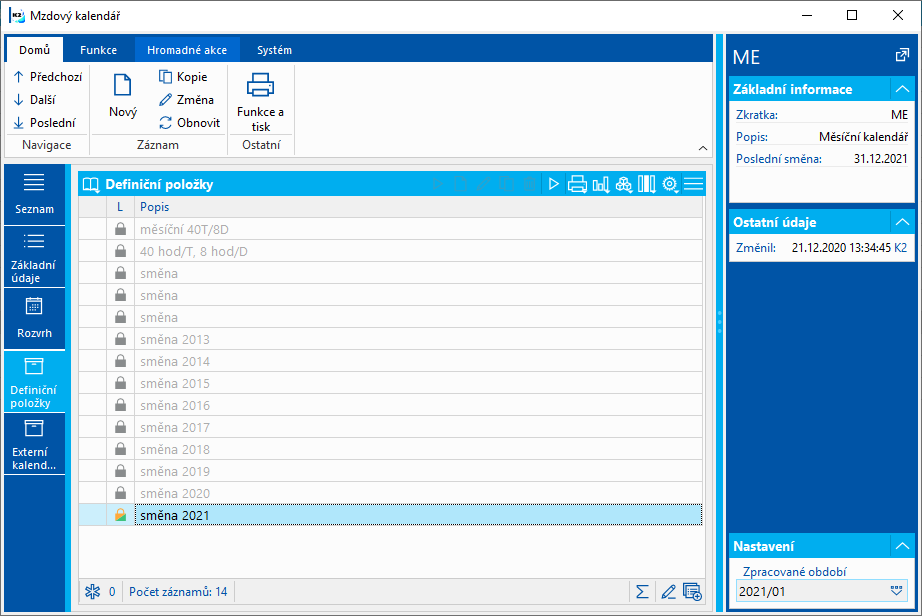Click the L column header
Screen dimensions: 922x616
[120, 207]
